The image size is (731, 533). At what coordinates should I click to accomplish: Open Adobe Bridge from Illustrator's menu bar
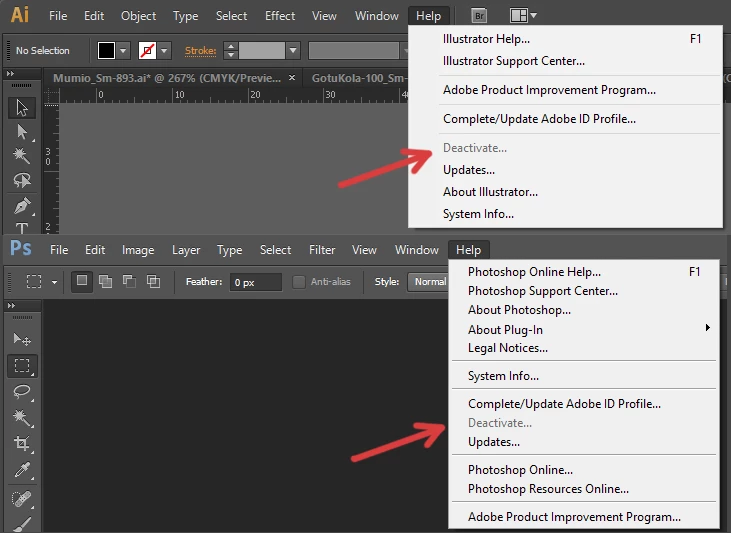coord(479,16)
